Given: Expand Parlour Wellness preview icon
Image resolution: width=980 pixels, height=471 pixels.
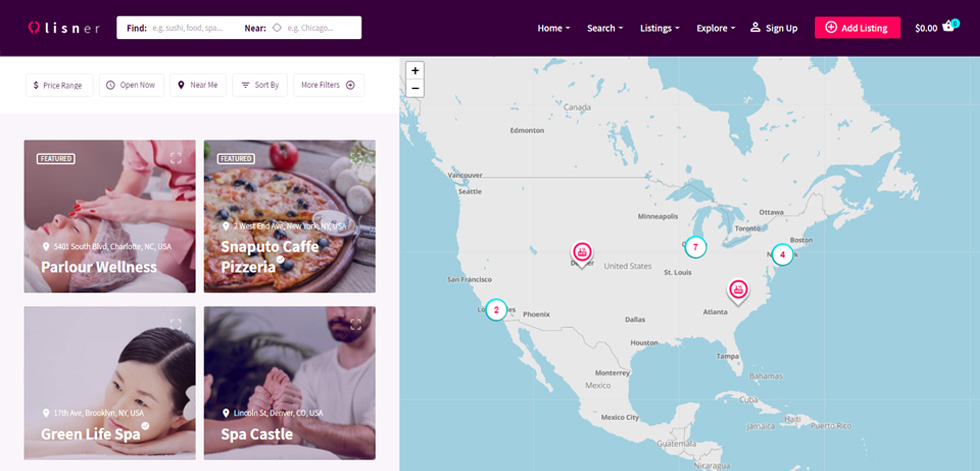Looking at the screenshot, I should 176,158.
